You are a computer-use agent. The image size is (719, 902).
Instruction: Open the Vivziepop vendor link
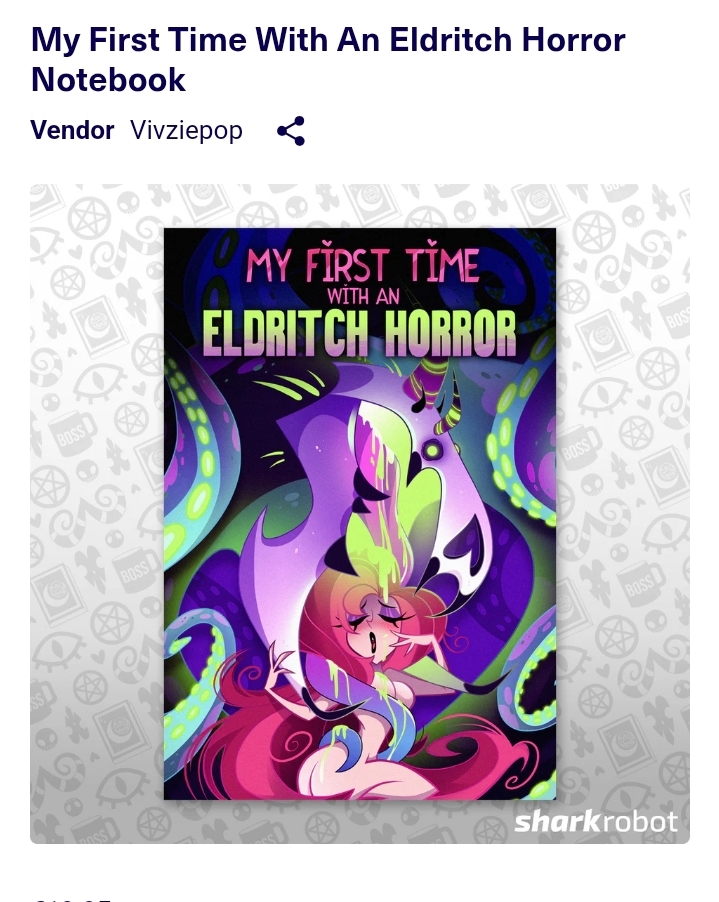click(186, 130)
